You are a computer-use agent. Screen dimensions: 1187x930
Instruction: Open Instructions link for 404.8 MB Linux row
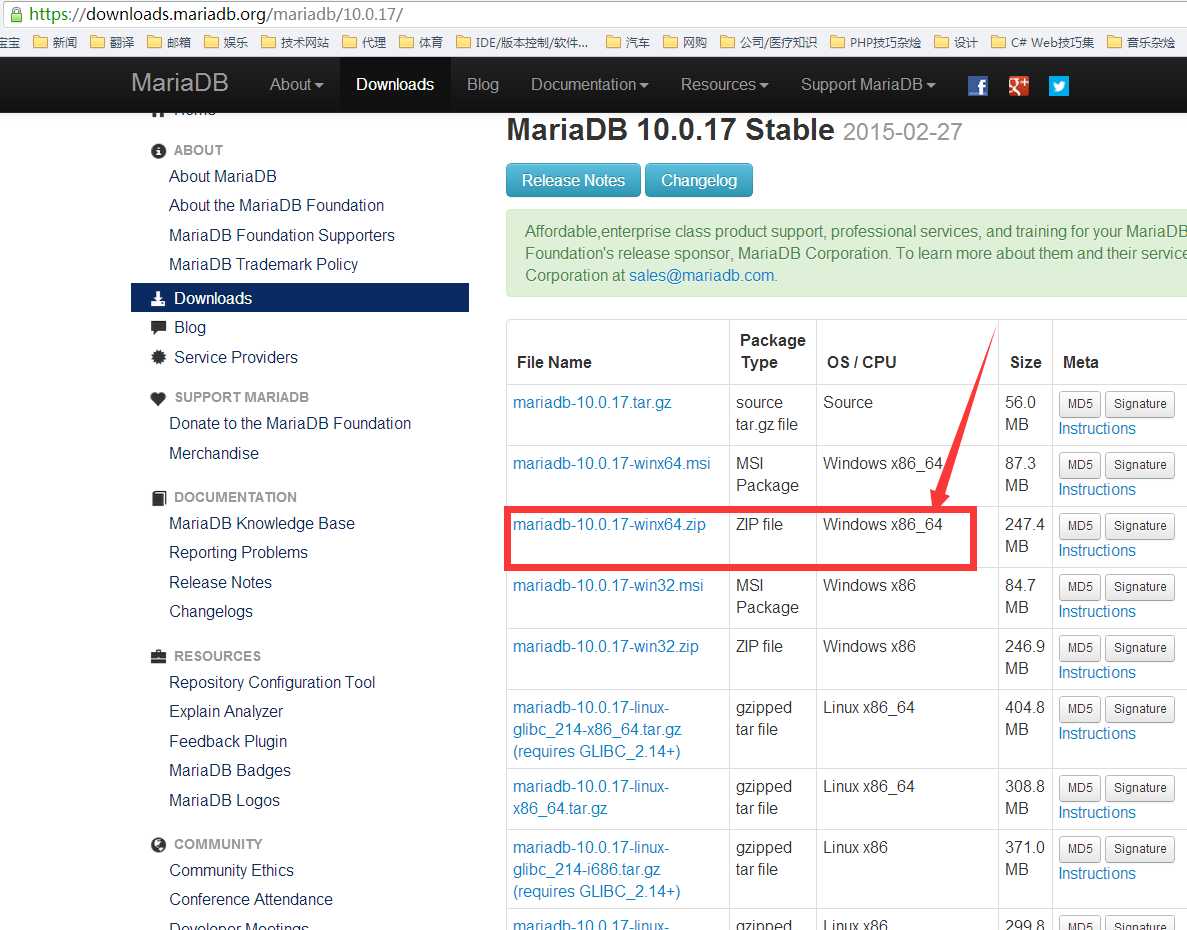[x=1097, y=733]
